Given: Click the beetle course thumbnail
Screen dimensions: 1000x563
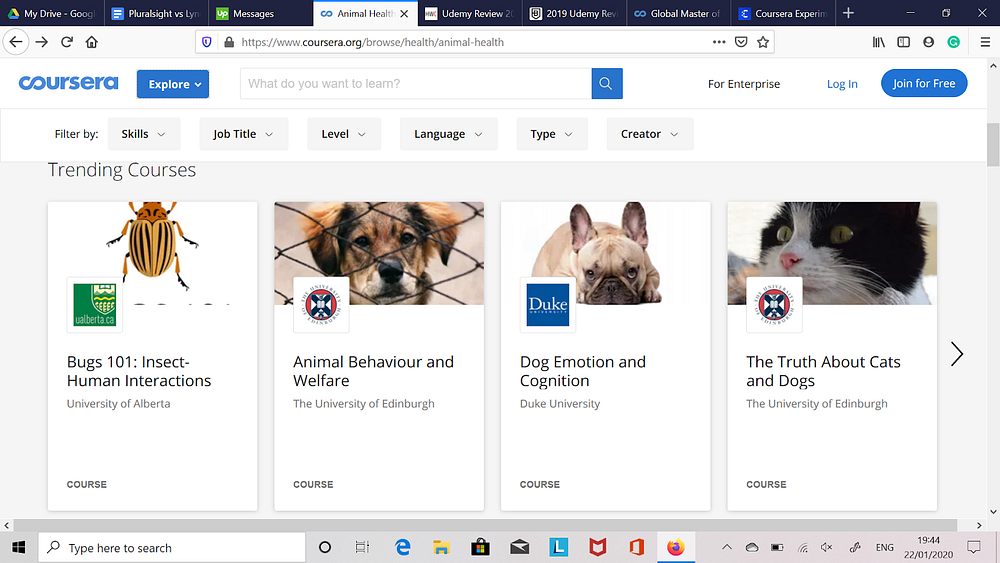Looking at the screenshot, I should tap(152, 253).
